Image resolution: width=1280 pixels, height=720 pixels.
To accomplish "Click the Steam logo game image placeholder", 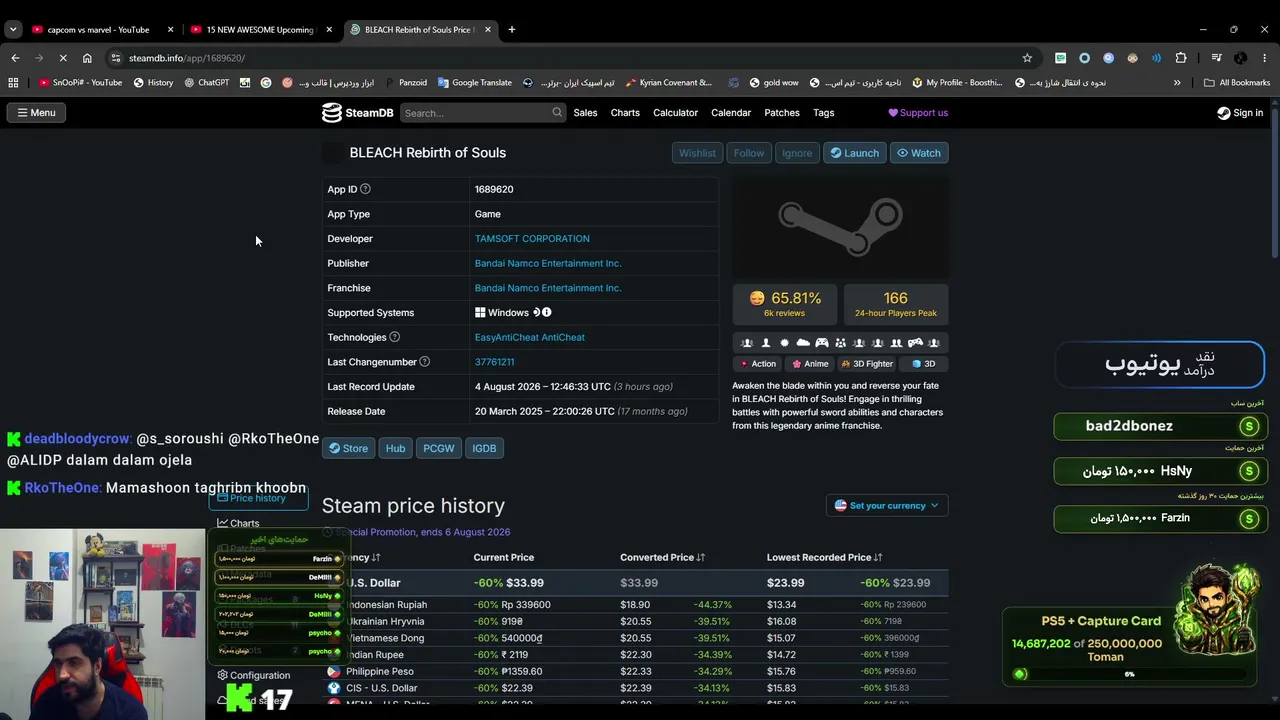I will coord(840,227).
